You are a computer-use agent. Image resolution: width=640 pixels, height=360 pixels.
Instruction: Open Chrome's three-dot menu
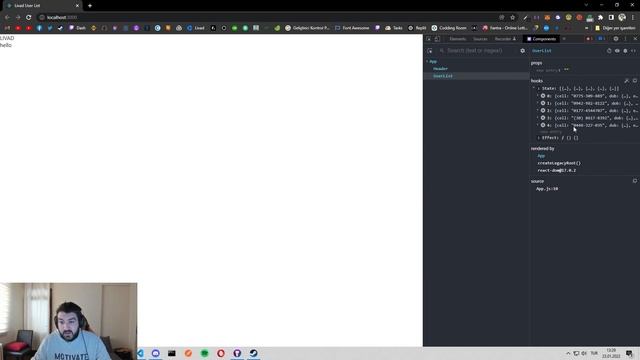[x=633, y=17]
